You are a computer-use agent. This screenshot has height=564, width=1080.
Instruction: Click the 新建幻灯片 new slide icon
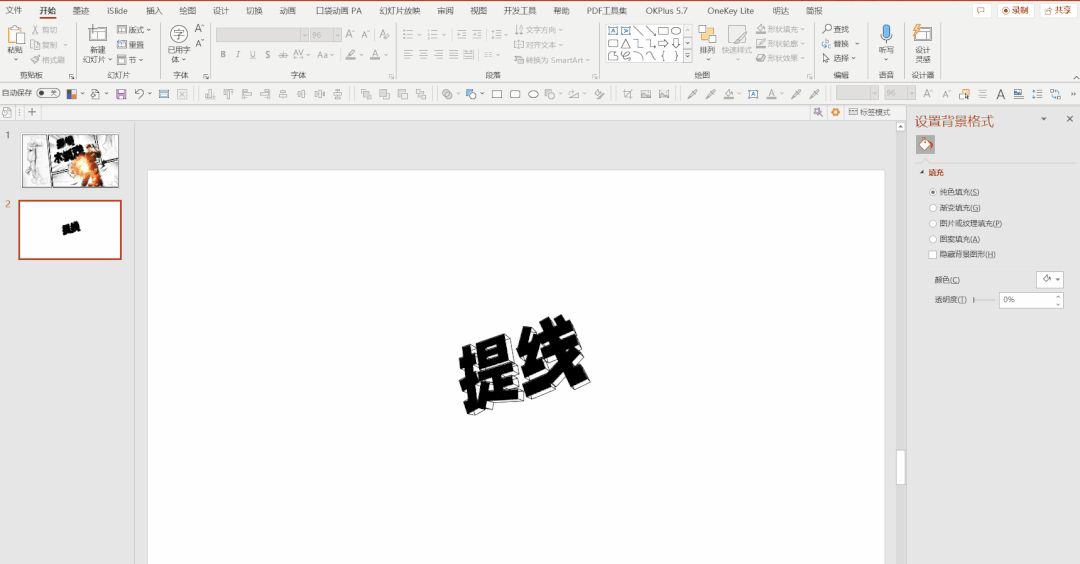click(x=97, y=34)
